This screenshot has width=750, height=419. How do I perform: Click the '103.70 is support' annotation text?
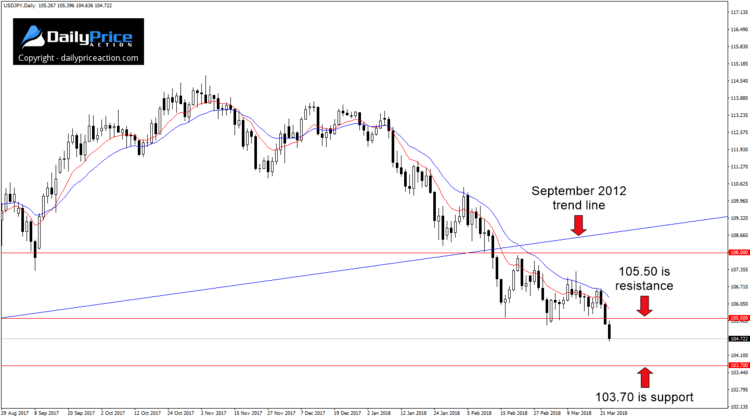click(644, 397)
